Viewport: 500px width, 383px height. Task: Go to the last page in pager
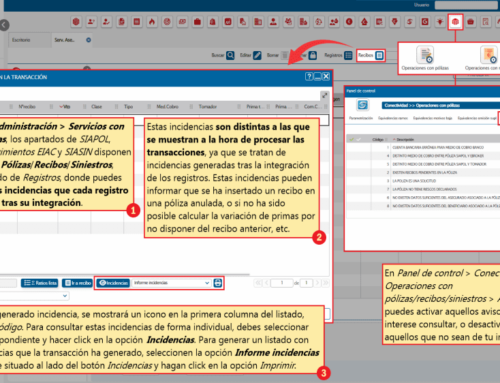pos(325,283)
